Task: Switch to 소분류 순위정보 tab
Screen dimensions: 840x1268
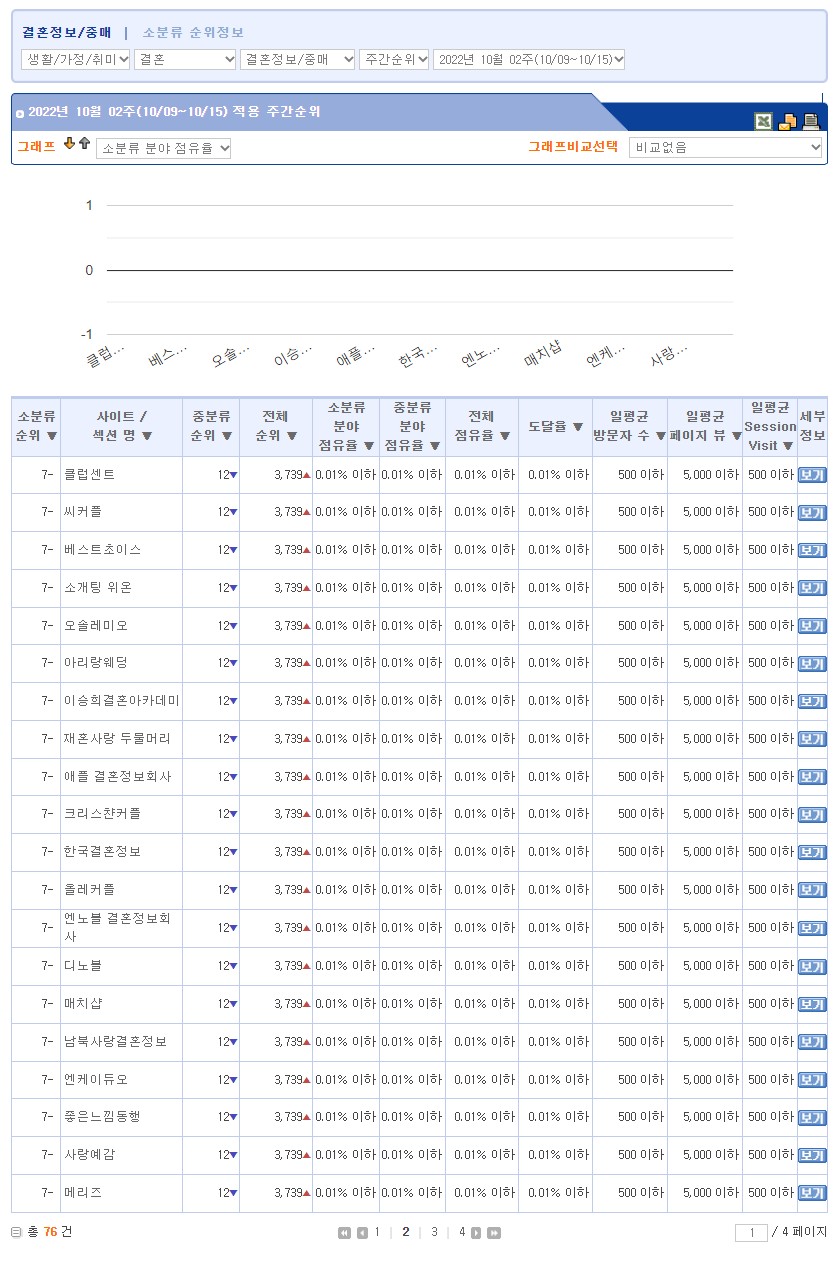Action: (x=193, y=33)
